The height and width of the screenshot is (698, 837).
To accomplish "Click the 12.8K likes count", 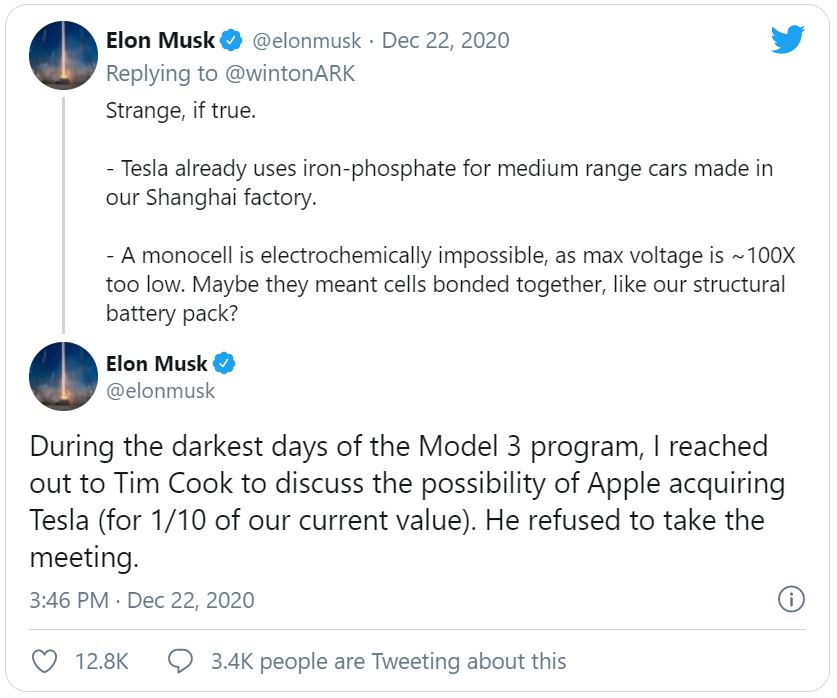I will [x=101, y=661].
